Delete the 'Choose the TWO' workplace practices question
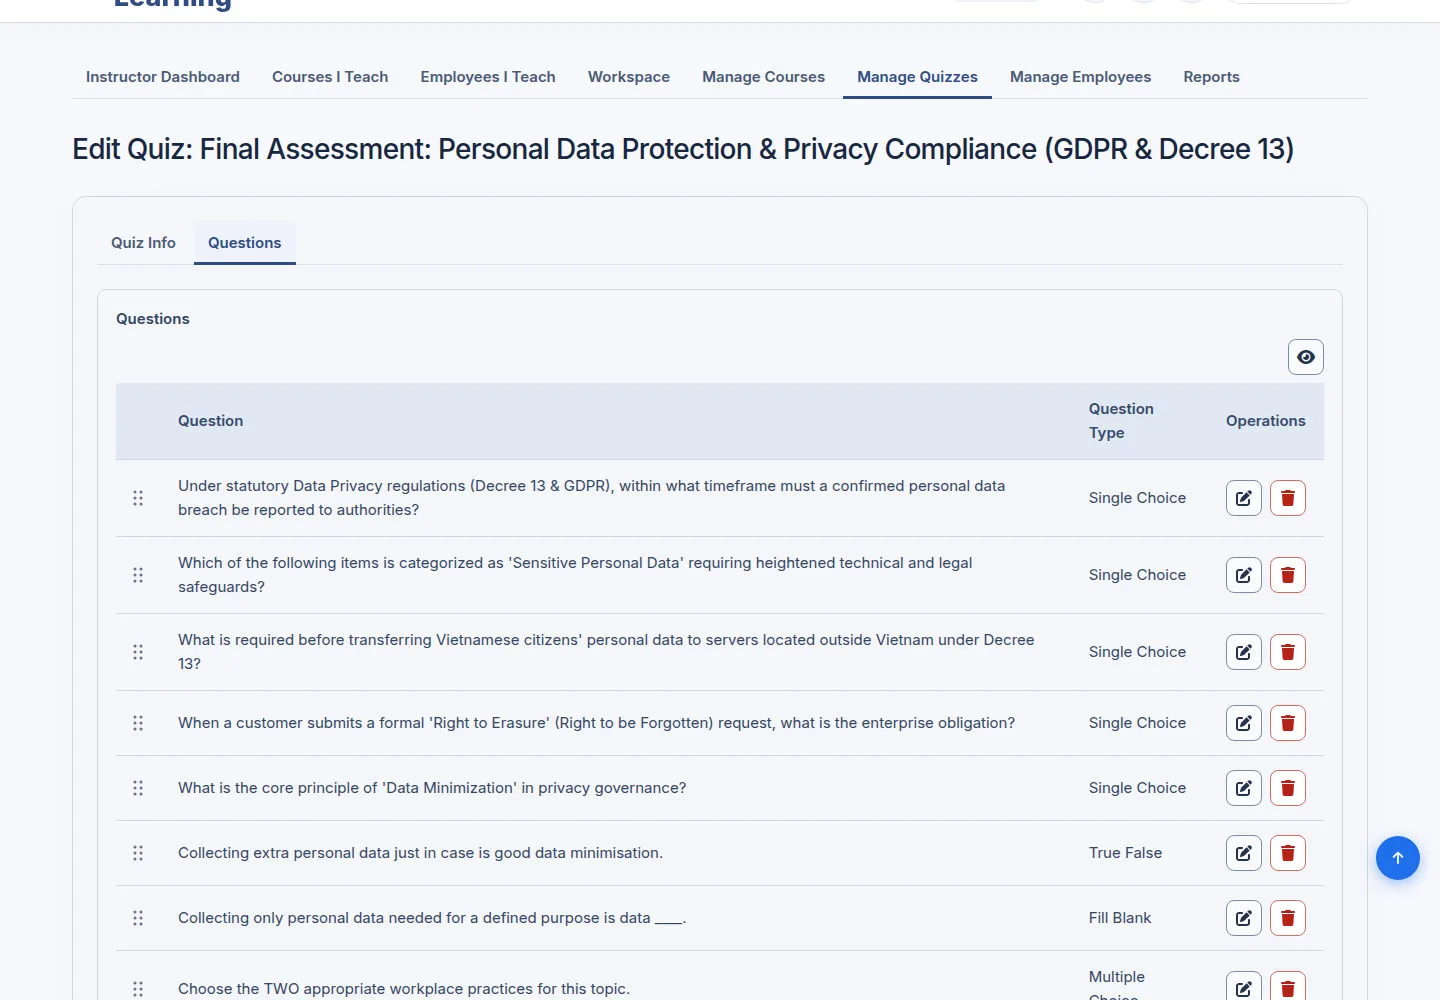 [1288, 986]
